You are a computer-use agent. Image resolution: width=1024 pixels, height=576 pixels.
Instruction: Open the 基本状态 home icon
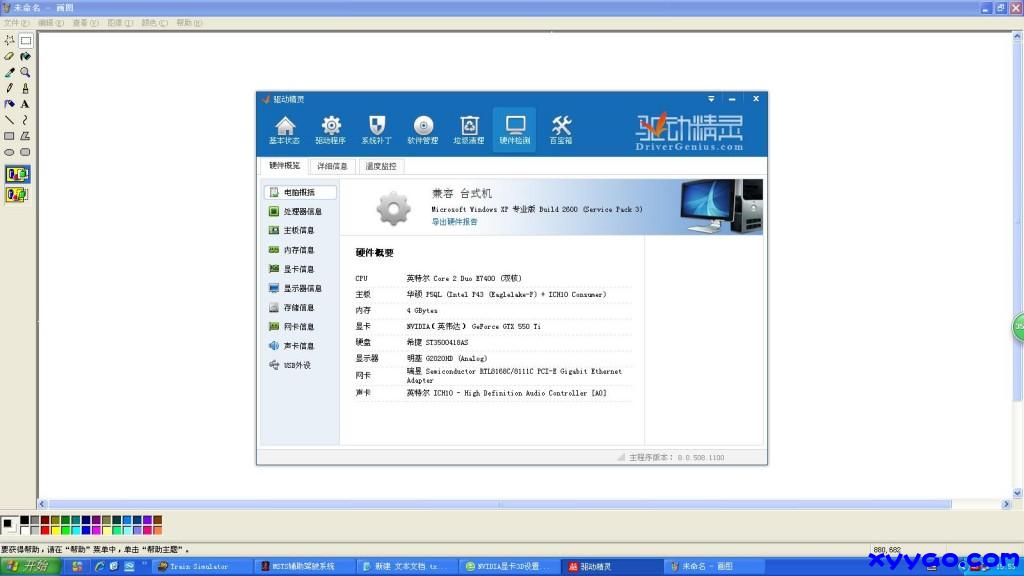coord(284,130)
